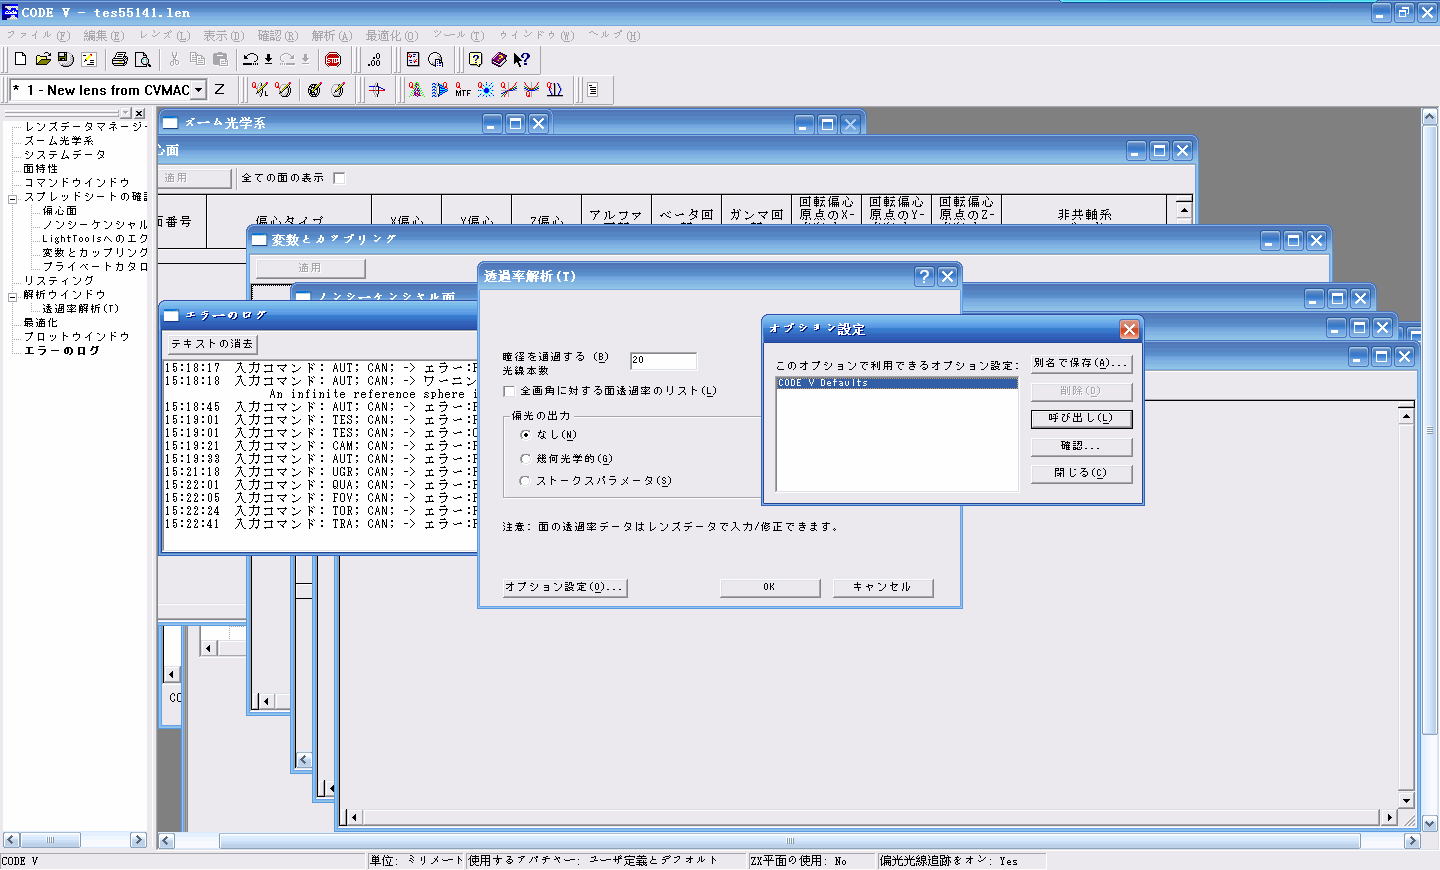Viewport: 1440px width, 870px height.
Task: Click the MTF analysis icon
Action: pos(463,90)
